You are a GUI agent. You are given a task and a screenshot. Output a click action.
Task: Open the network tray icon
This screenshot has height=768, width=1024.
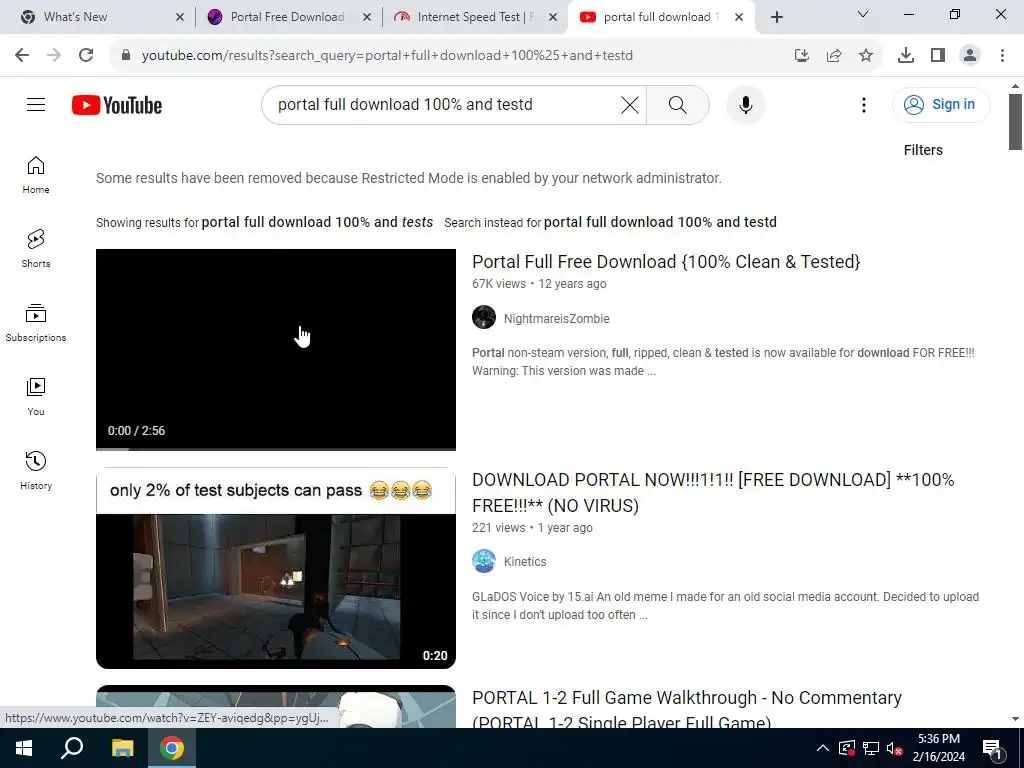[x=871, y=748]
